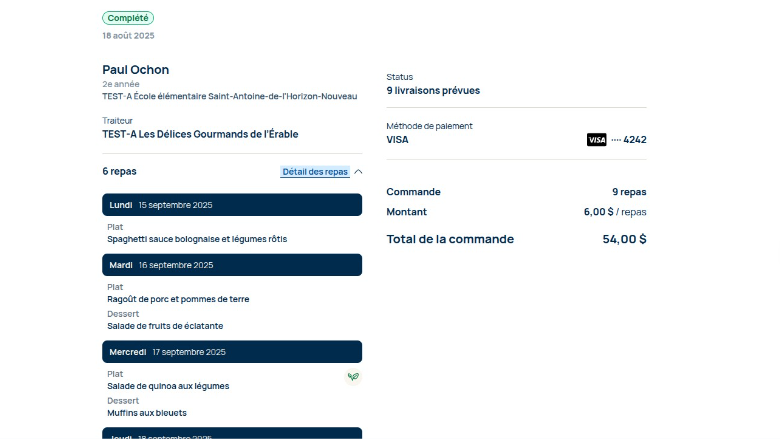The width and height of the screenshot is (780, 439).
Task: Select the Mercredi 17 septembre 2025 header
Action: [x=232, y=352]
